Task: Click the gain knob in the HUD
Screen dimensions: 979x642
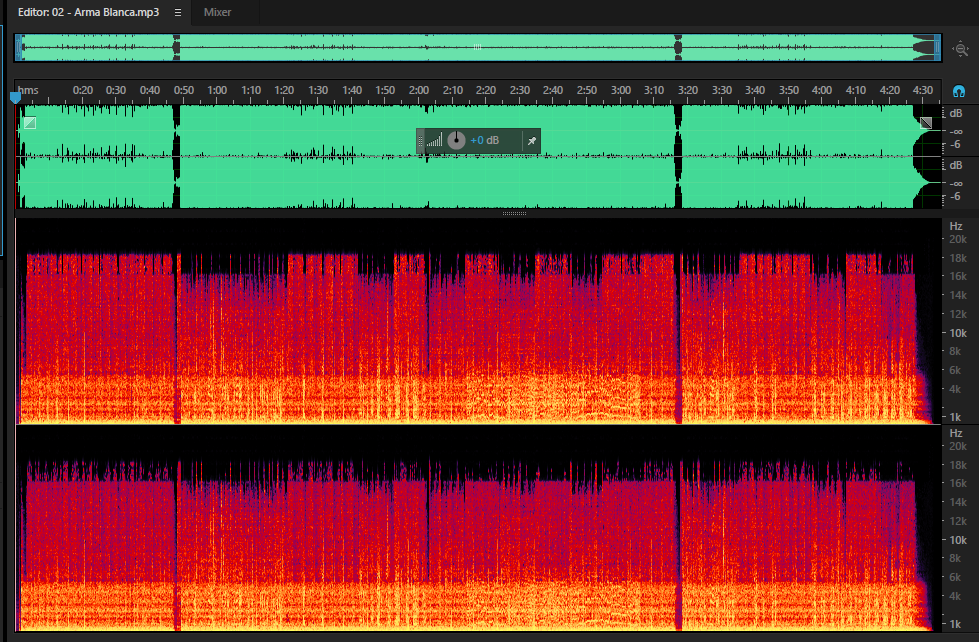Action: (x=456, y=140)
